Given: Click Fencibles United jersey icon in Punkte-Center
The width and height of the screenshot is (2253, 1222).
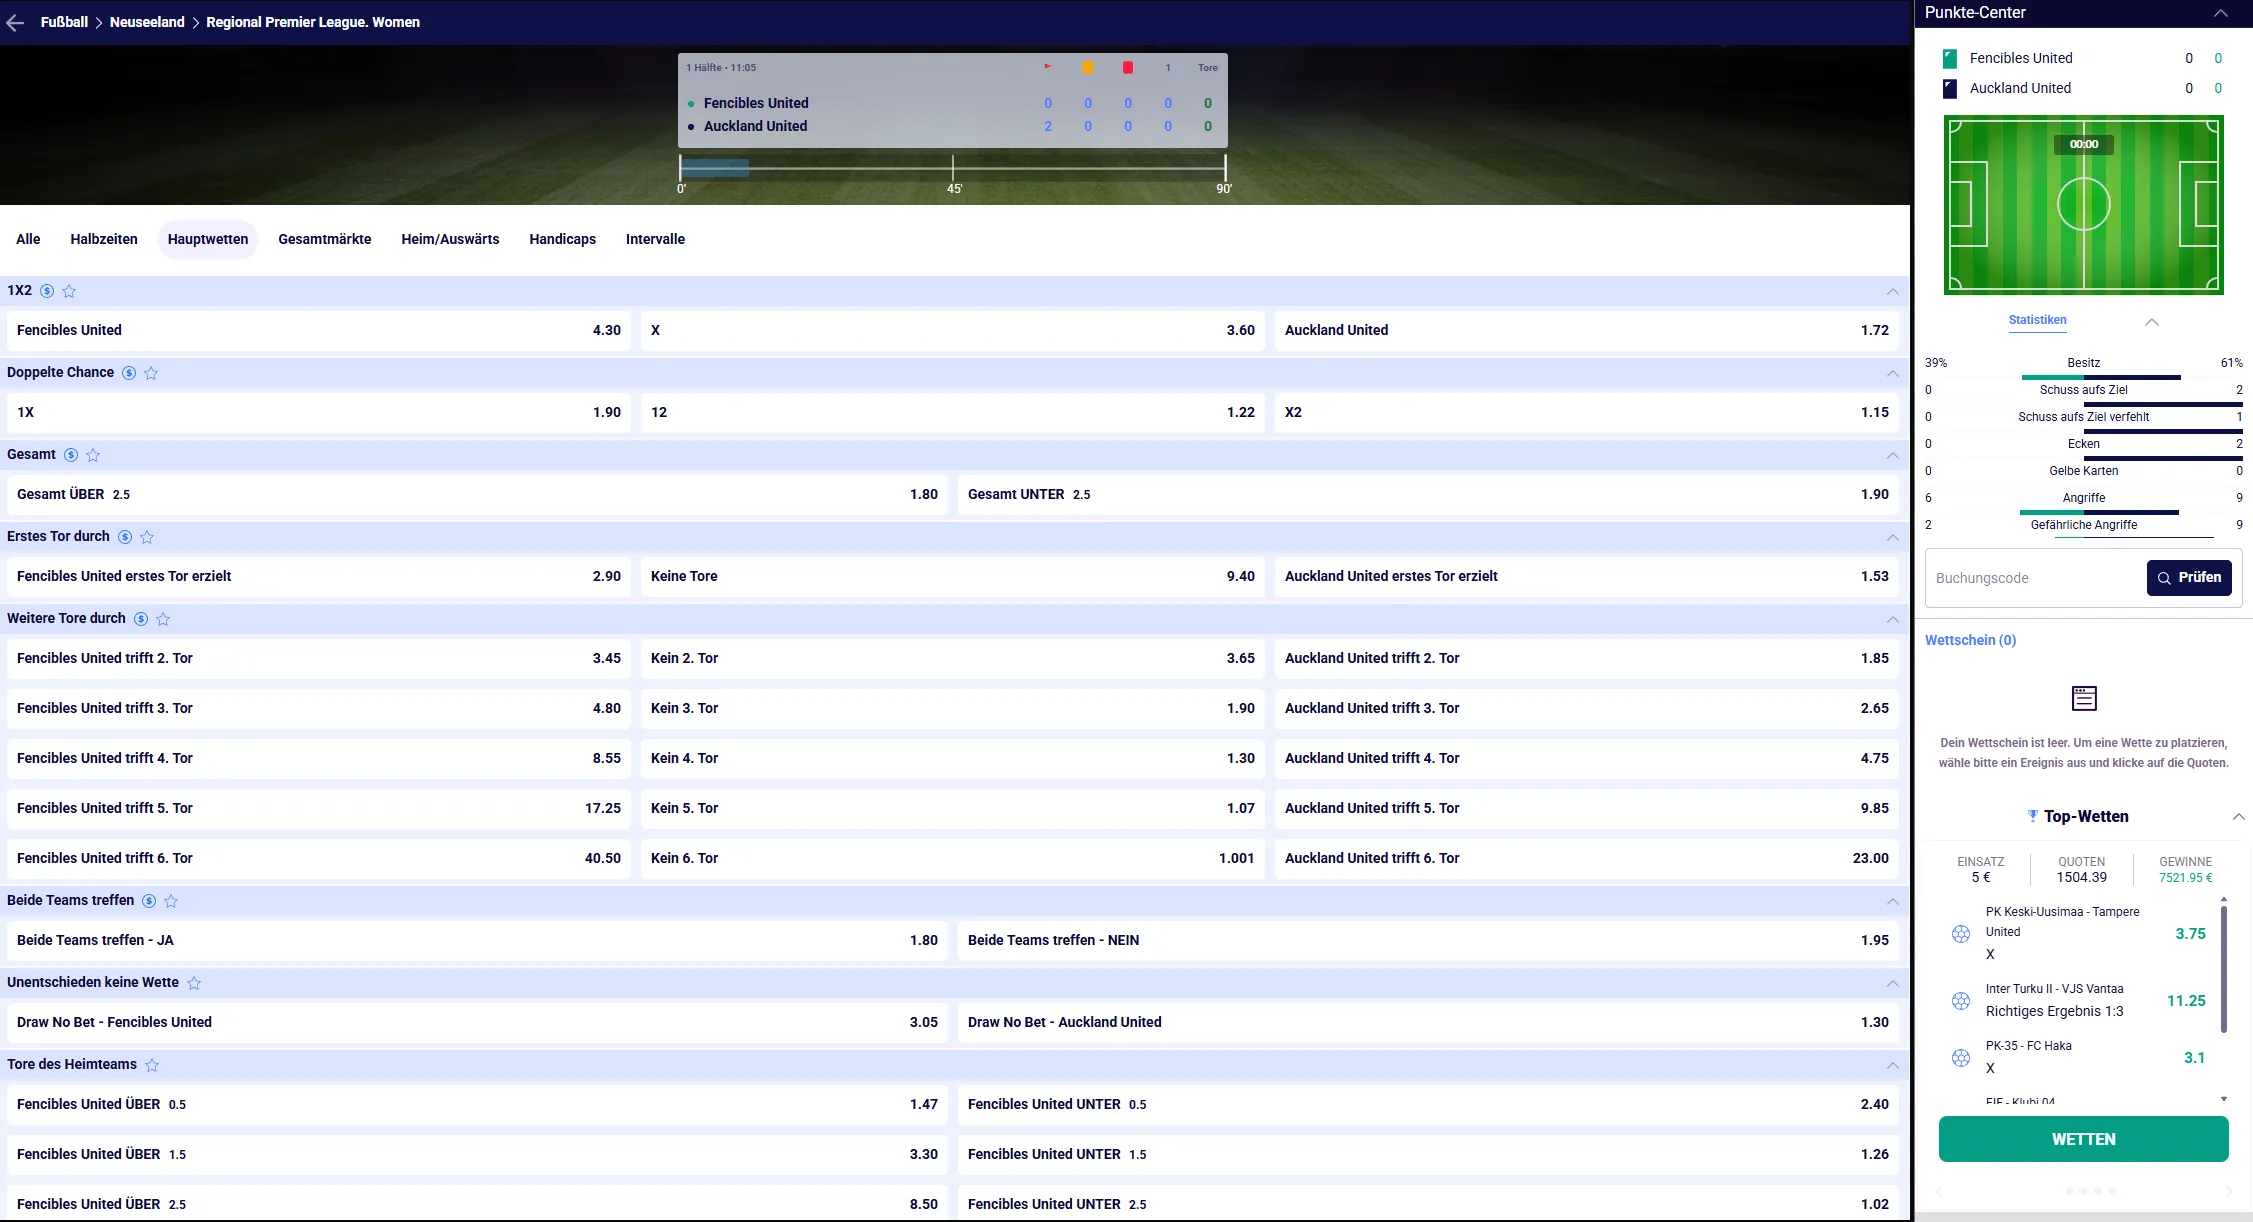Looking at the screenshot, I should coord(1949,58).
